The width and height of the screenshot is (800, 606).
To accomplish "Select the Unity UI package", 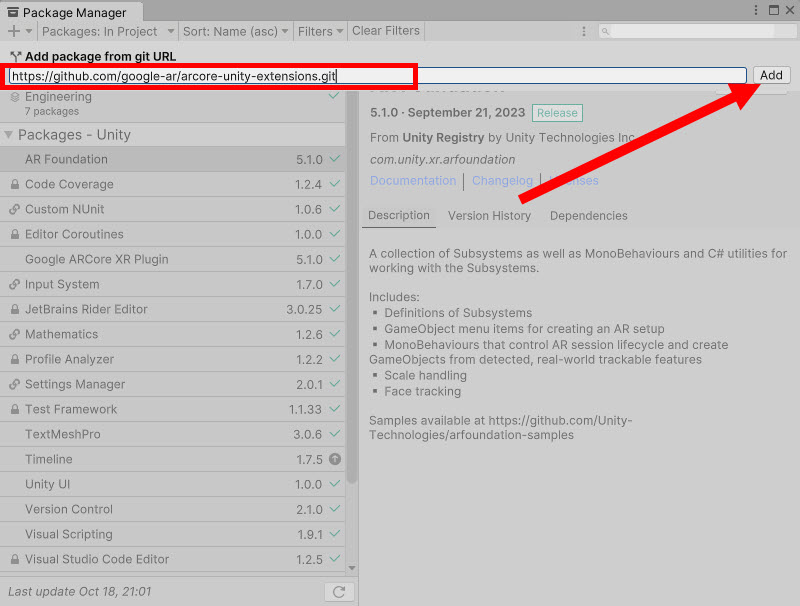I will (x=172, y=484).
